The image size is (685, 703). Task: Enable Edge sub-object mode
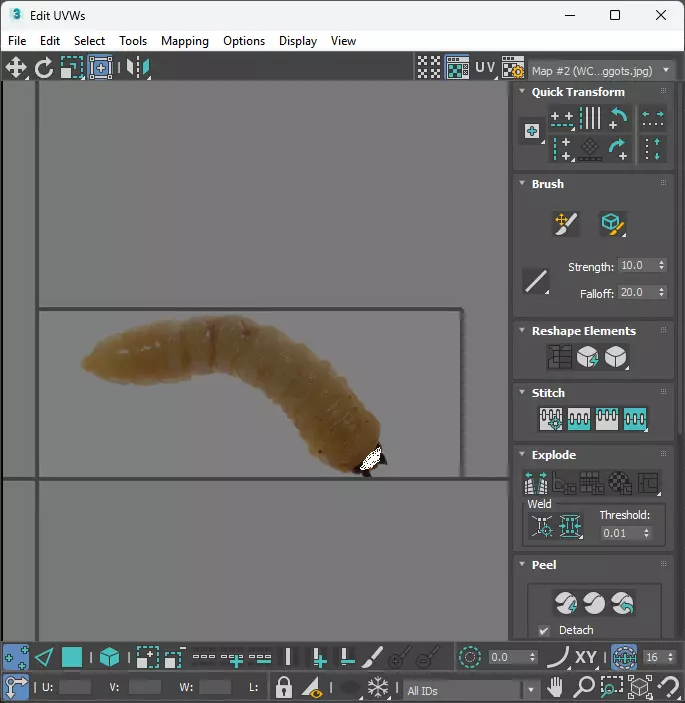point(44,657)
